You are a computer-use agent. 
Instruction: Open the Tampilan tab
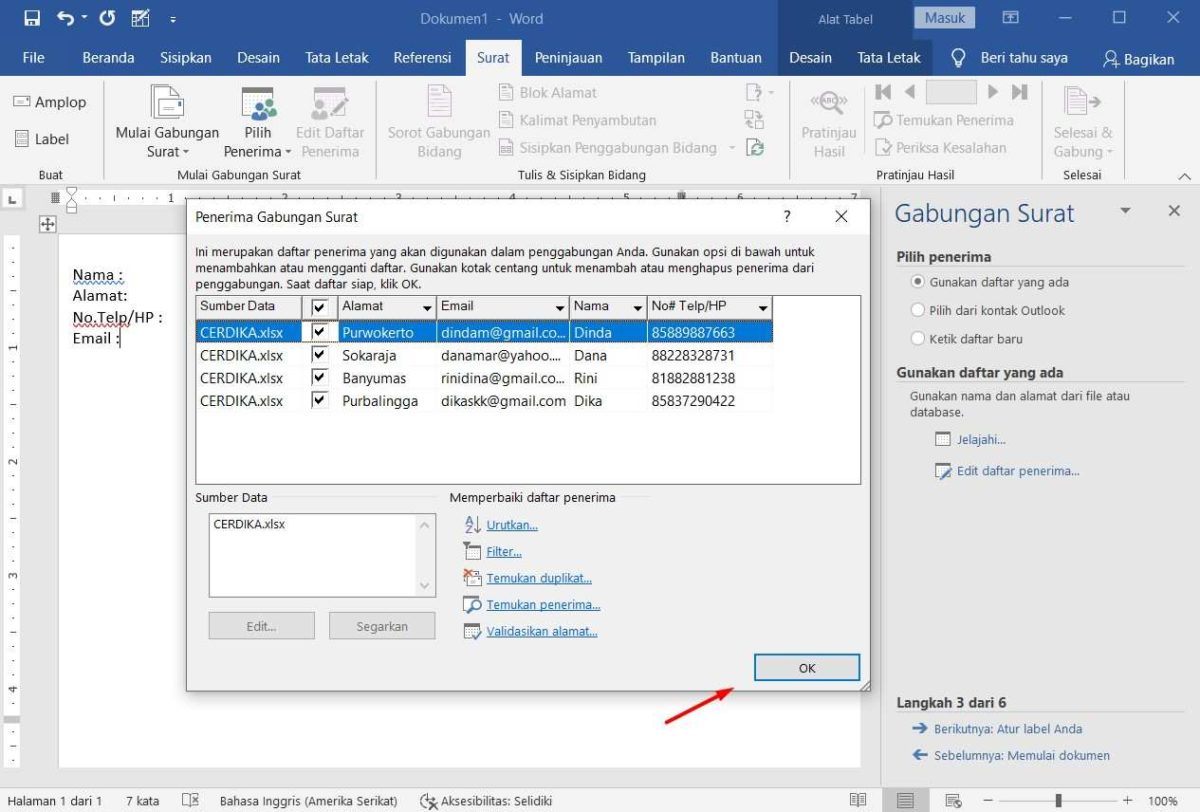656,58
